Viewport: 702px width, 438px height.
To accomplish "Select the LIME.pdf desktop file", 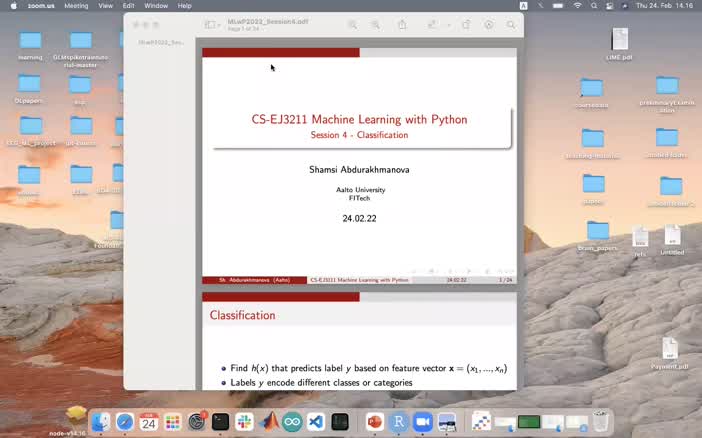I will tap(620, 44).
